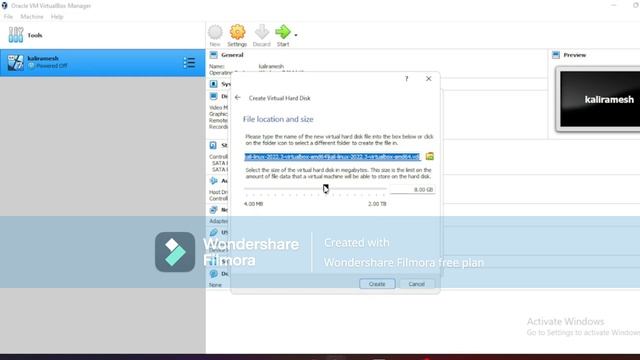Click the Storage section icon
Viewport: 640px width, 360px height.
click(x=213, y=145)
